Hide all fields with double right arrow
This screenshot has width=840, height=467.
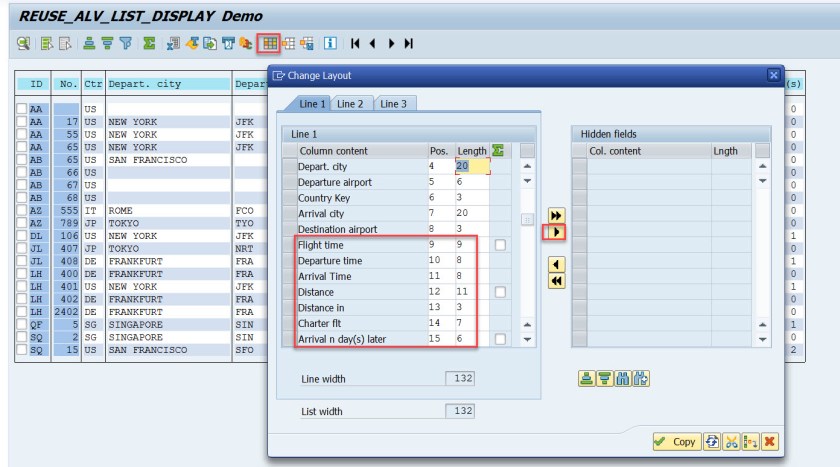pos(556,215)
